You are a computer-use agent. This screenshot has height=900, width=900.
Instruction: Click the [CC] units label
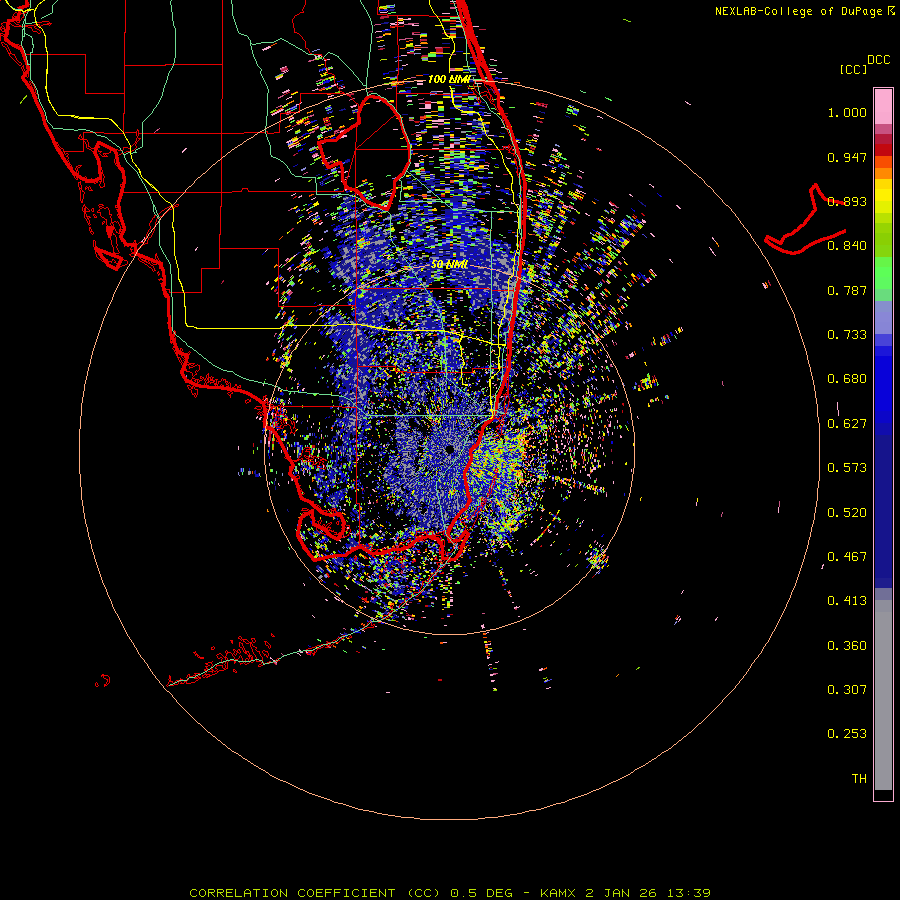[853, 69]
